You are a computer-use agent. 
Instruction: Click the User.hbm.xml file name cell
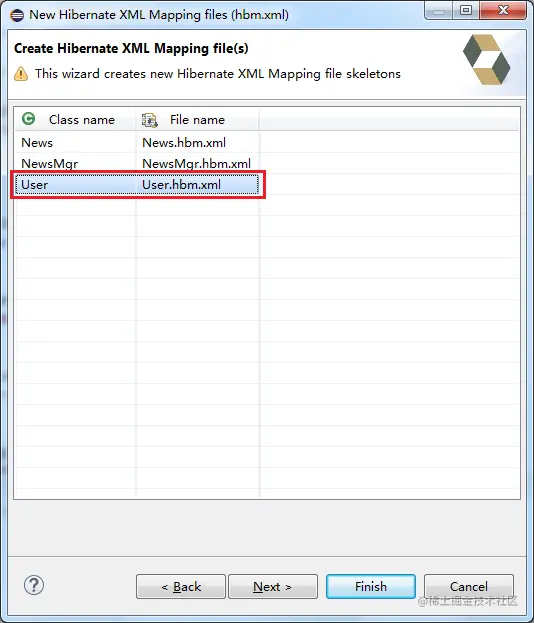(x=197, y=185)
